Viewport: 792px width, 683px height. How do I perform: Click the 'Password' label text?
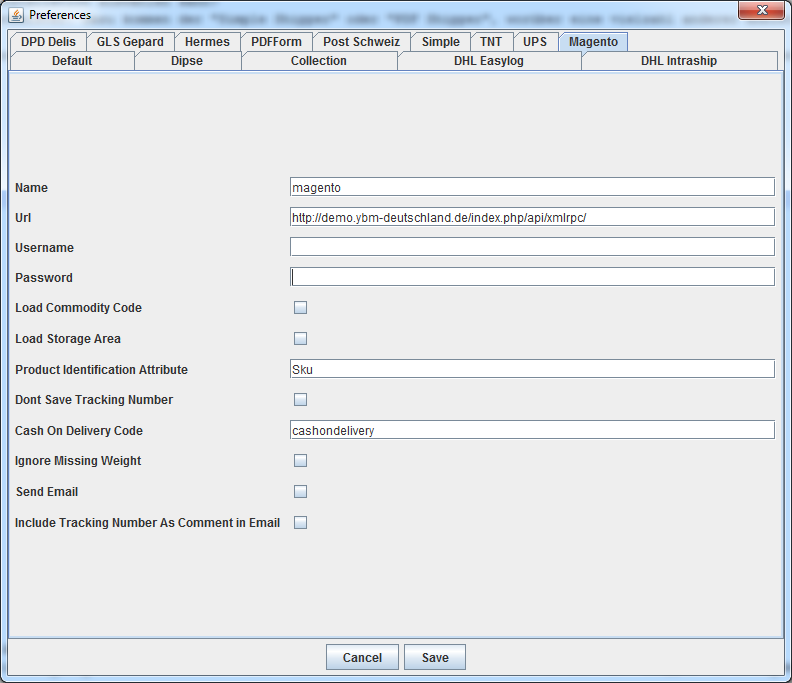pos(44,277)
